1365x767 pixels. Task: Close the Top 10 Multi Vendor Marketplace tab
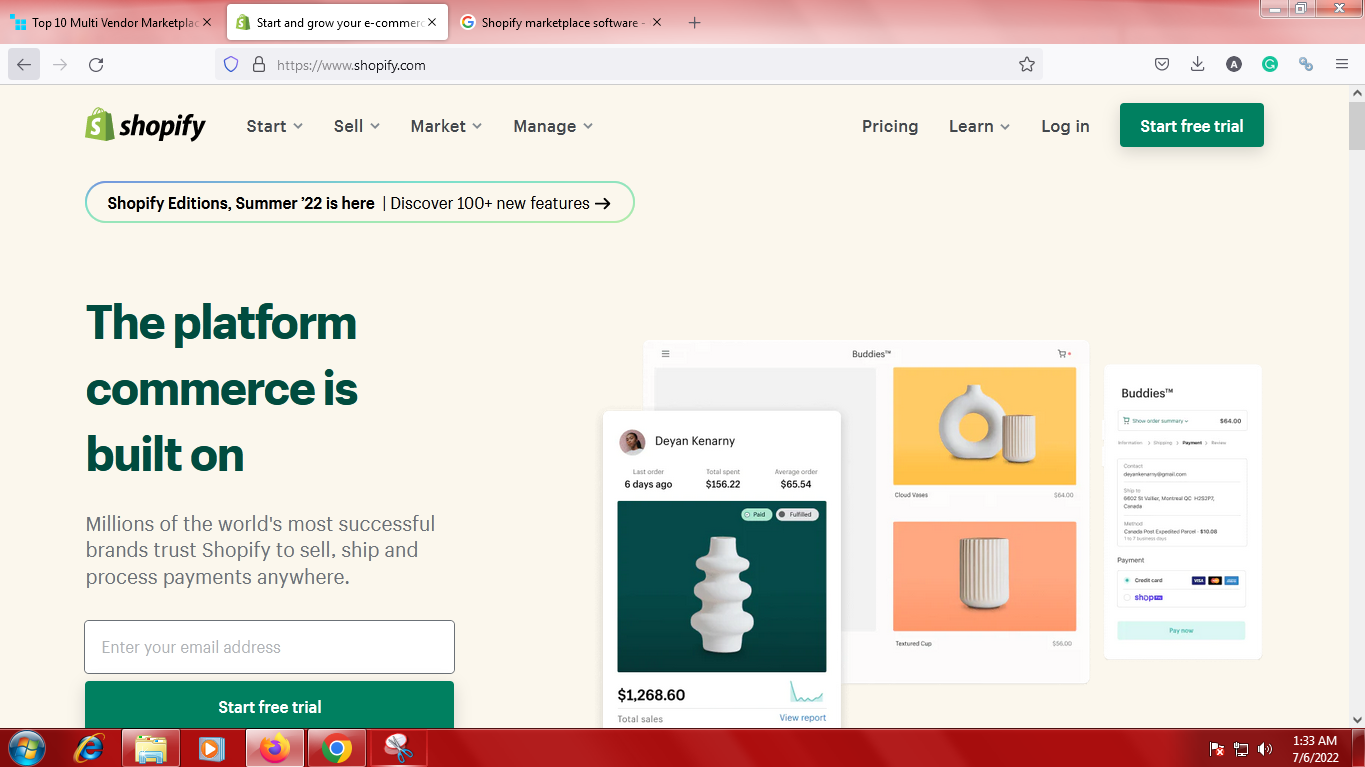[207, 22]
